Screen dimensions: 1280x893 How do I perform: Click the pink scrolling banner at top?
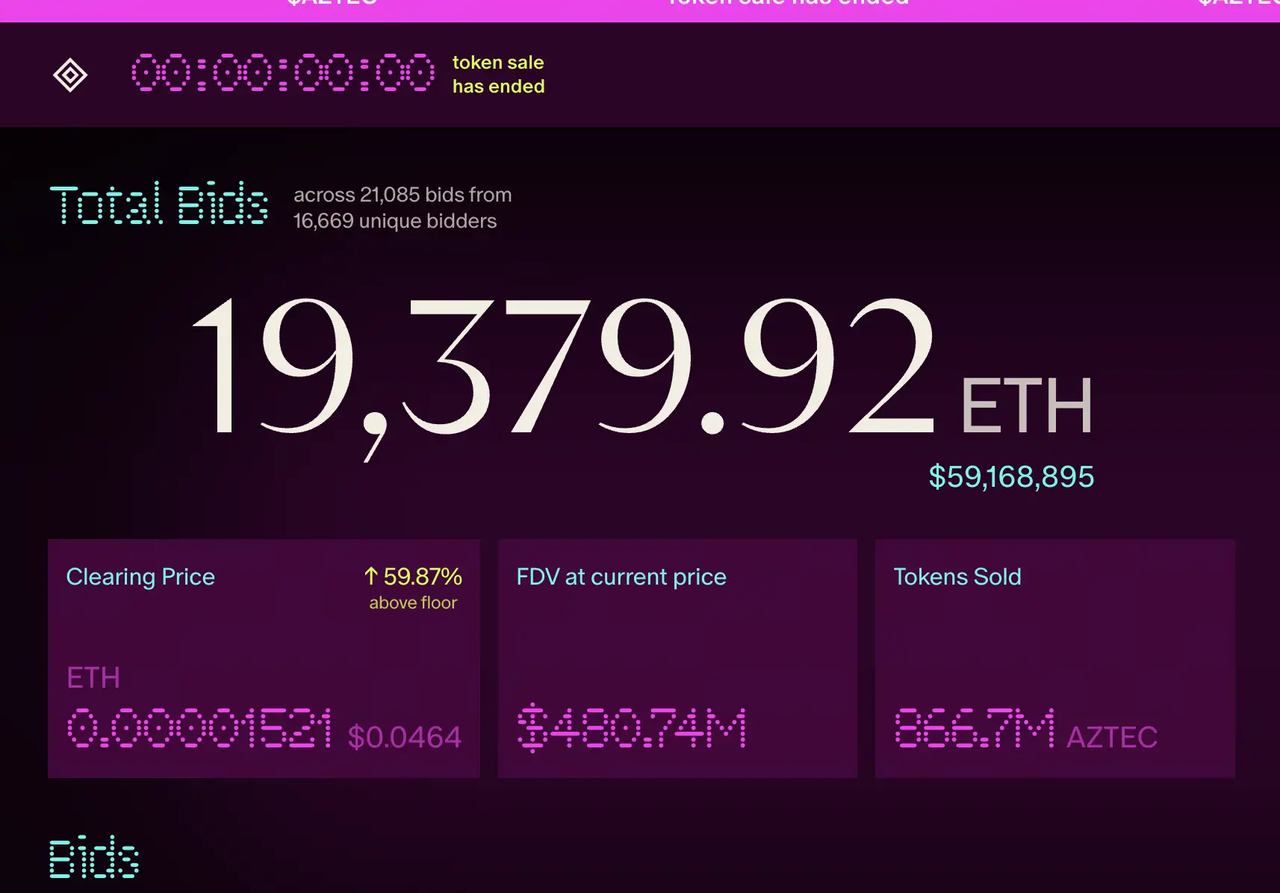click(640, 8)
